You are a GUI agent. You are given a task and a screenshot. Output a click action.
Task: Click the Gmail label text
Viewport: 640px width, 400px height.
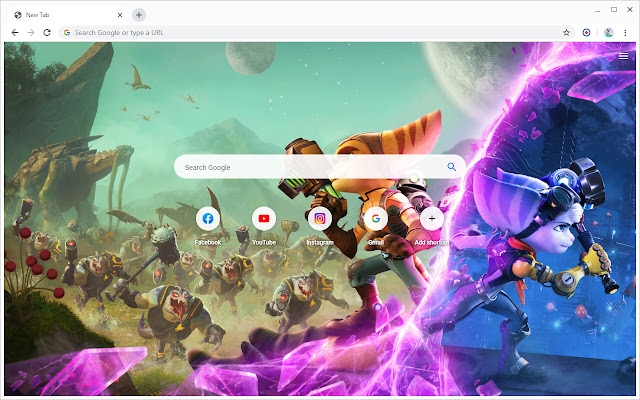(x=376, y=242)
